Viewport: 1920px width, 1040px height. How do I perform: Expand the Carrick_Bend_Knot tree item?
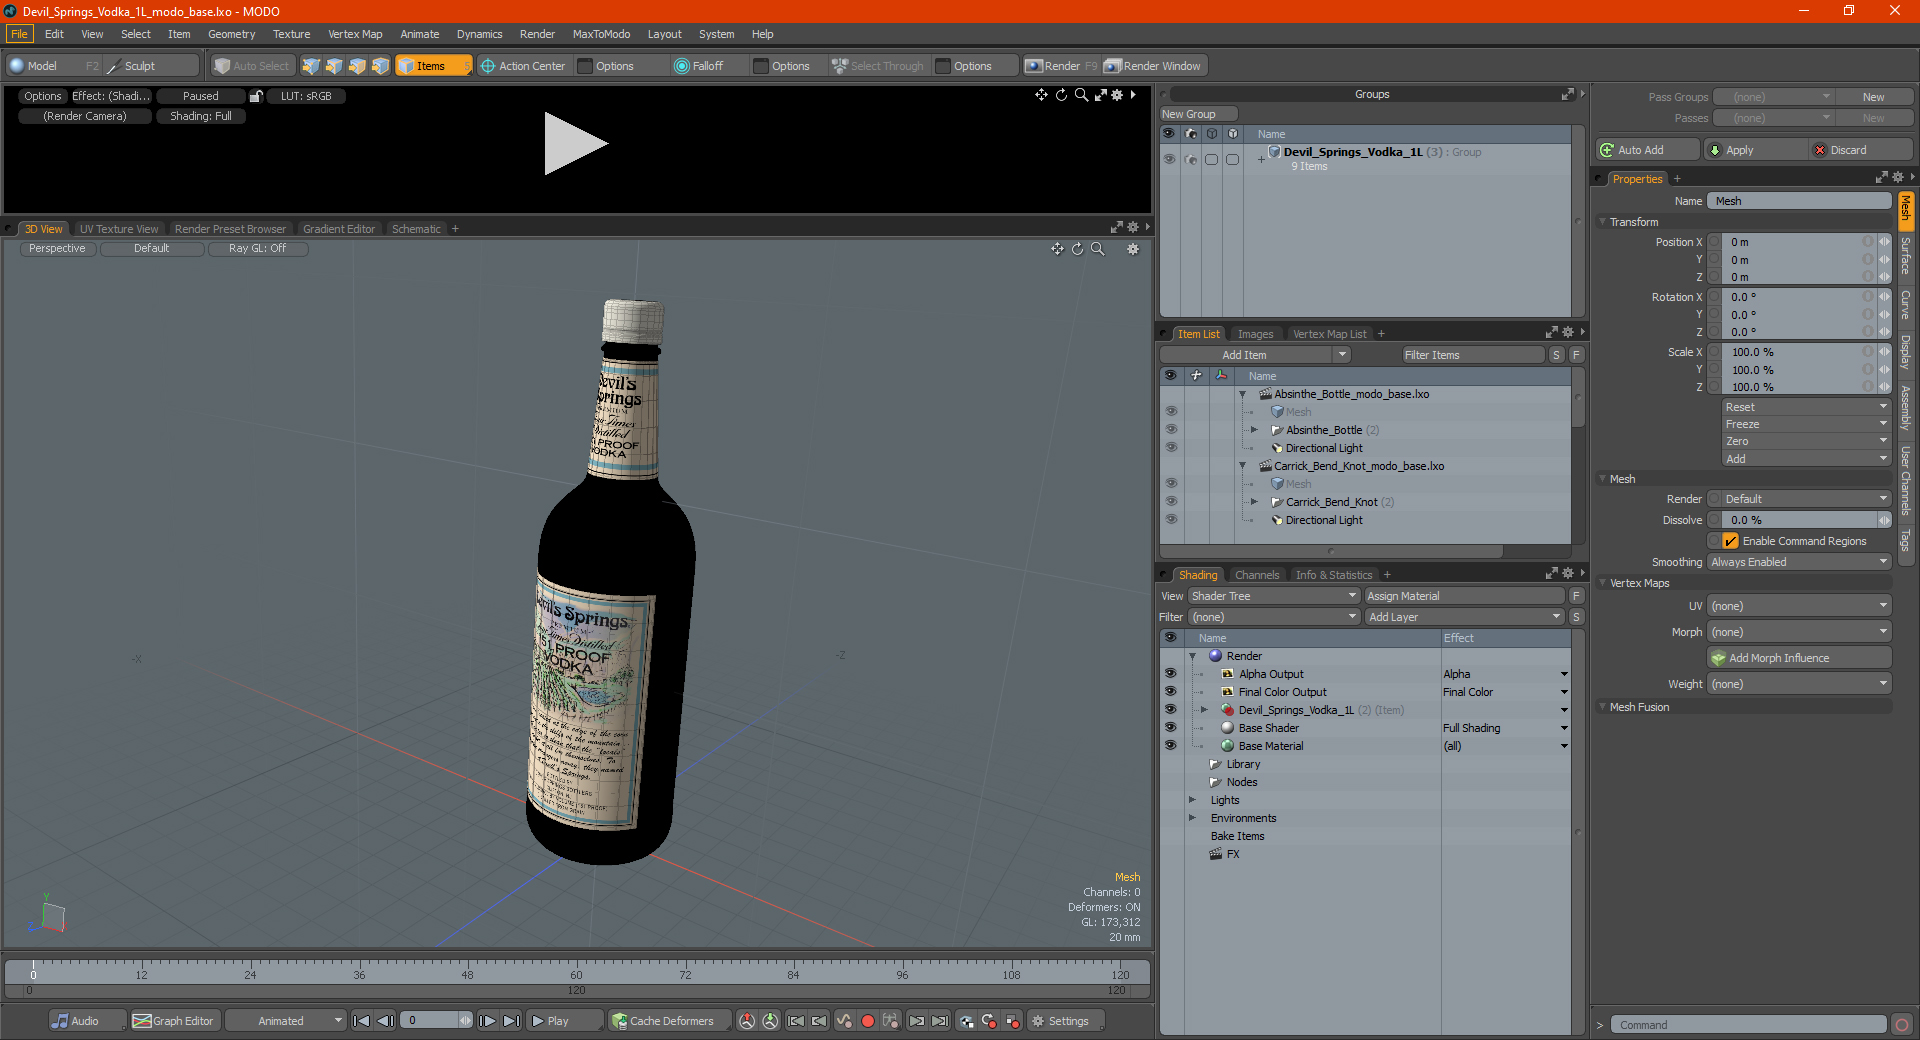(x=1254, y=502)
